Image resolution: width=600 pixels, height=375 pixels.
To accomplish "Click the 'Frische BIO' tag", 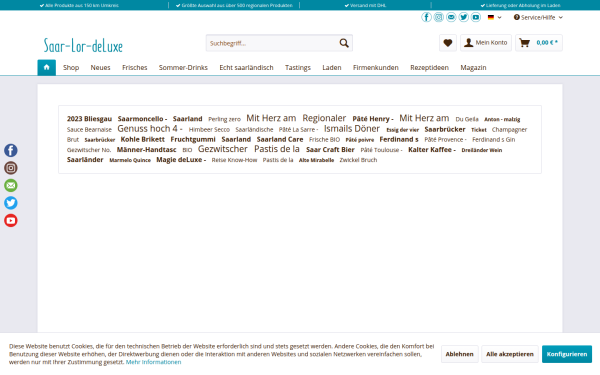I will (324, 140).
